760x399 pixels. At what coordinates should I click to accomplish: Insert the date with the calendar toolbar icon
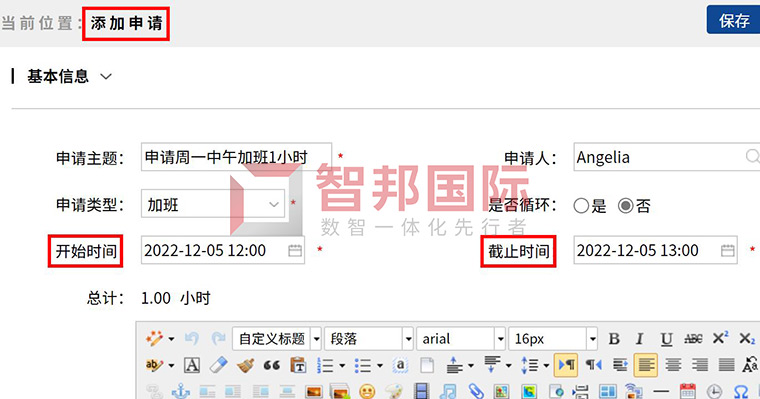click(687, 391)
